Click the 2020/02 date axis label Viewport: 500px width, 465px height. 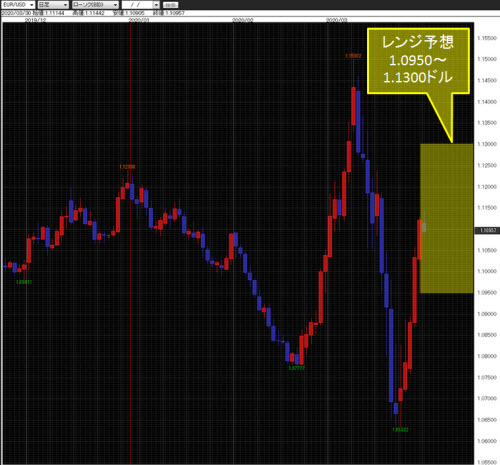pyautogui.click(x=243, y=20)
